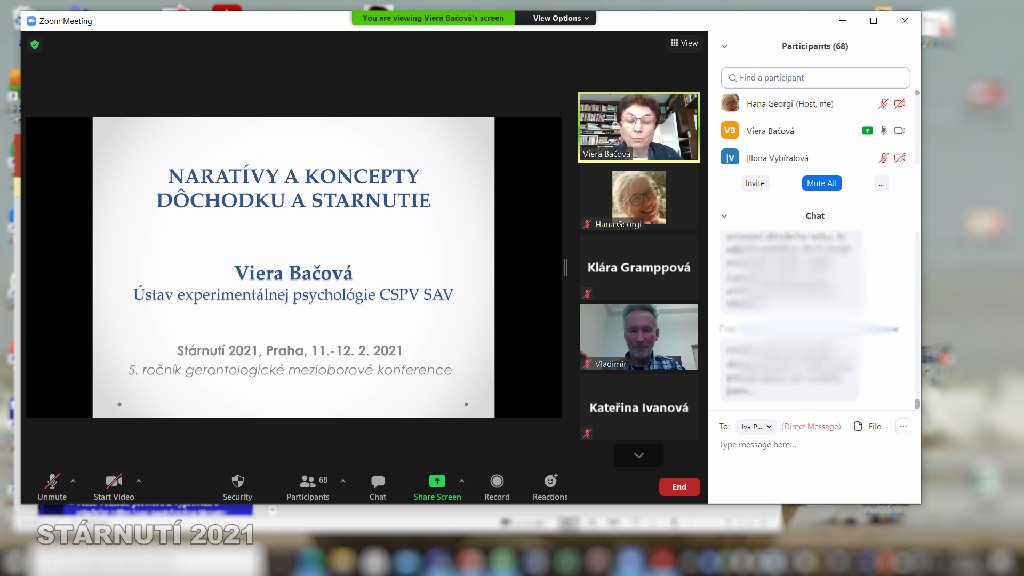This screenshot has height=576, width=1024.
Task: Attach a File in chat
Action: [867, 426]
